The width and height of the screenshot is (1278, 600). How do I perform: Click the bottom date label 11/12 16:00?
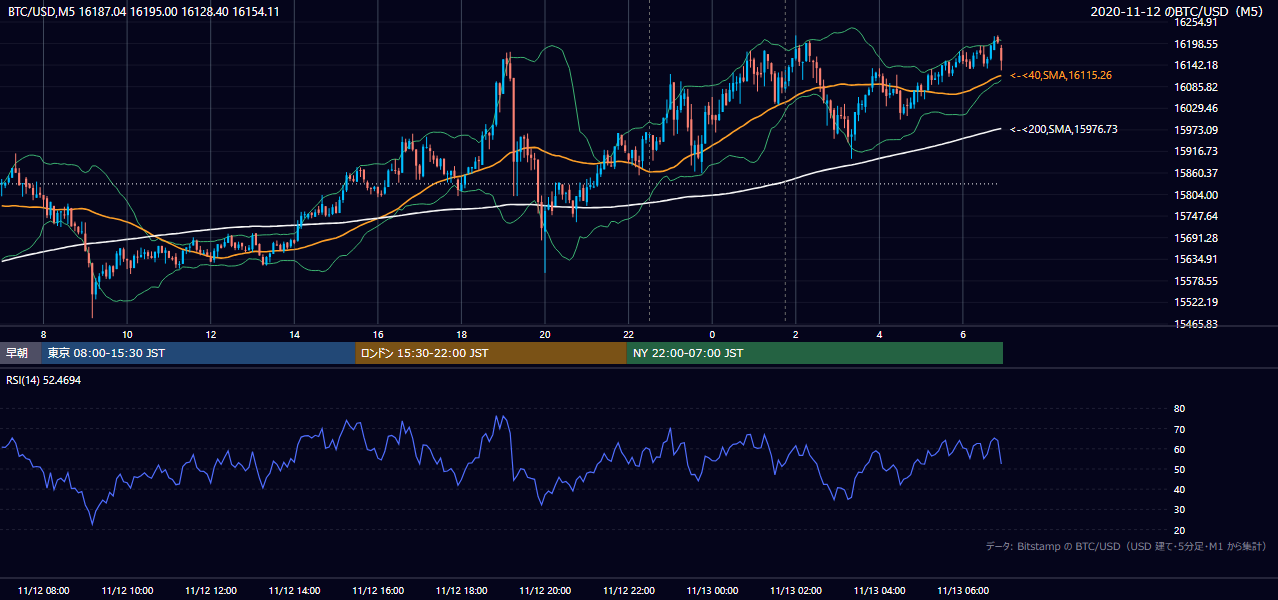point(378,591)
